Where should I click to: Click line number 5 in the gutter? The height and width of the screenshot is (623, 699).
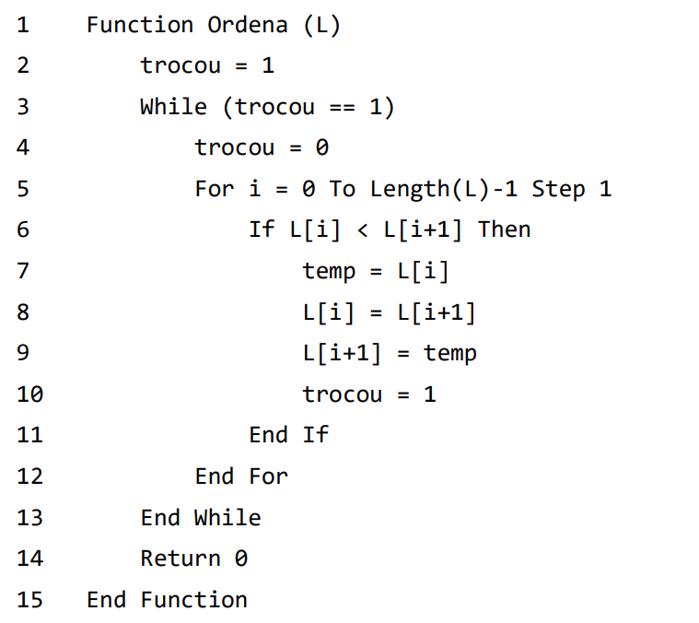tap(23, 189)
